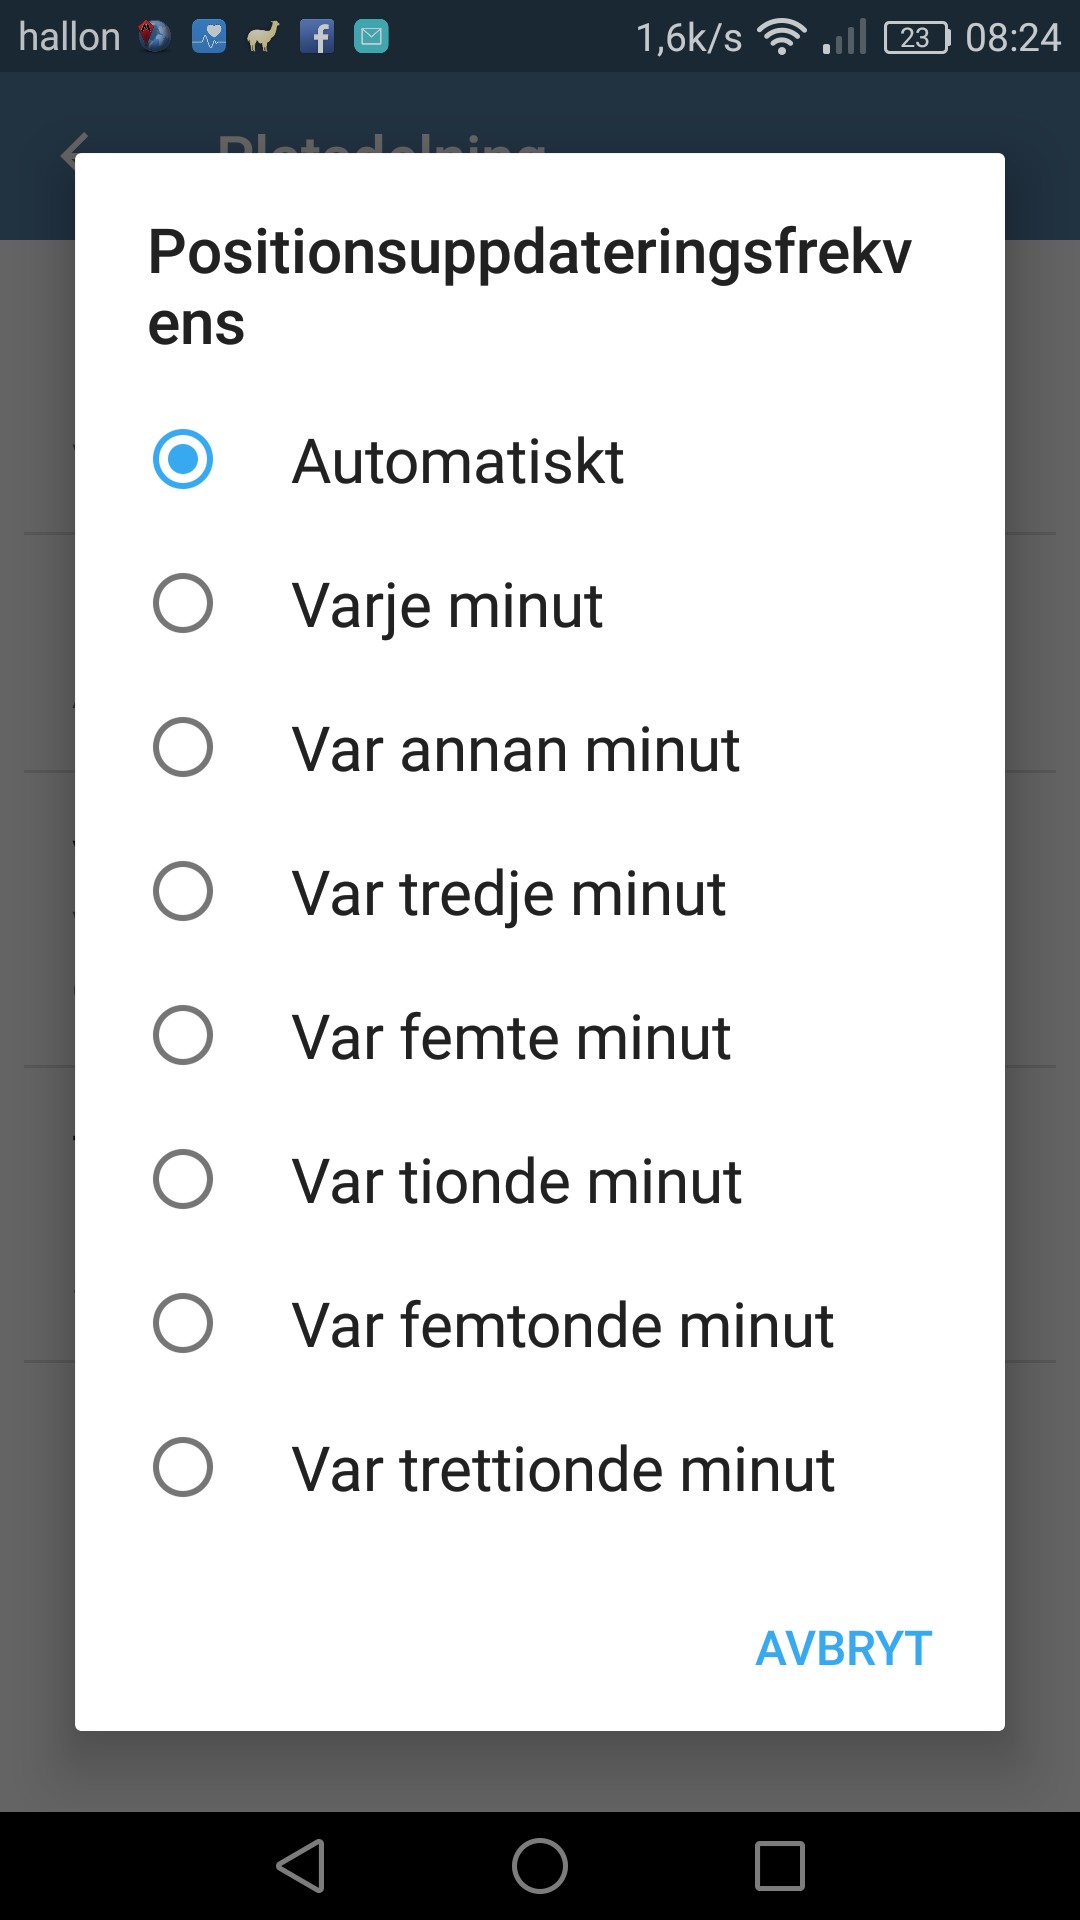Viewport: 1080px width, 1920px height.
Task: Tap the Wi-Fi status icon
Action: click(x=782, y=37)
